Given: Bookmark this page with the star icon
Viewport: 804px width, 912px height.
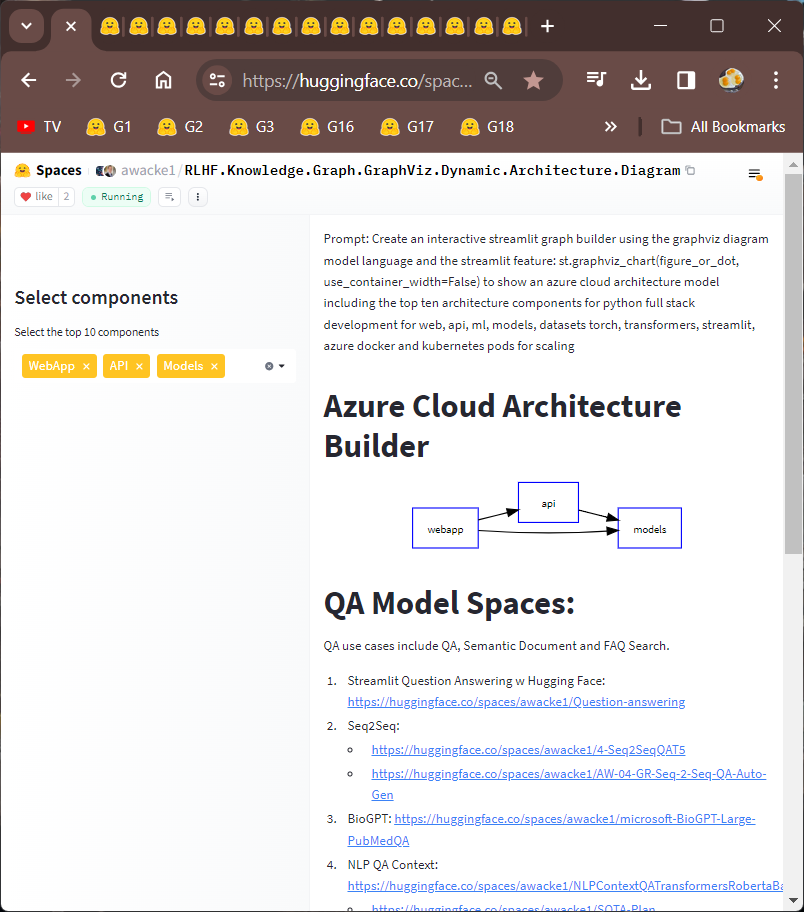Looking at the screenshot, I should pos(533,81).
